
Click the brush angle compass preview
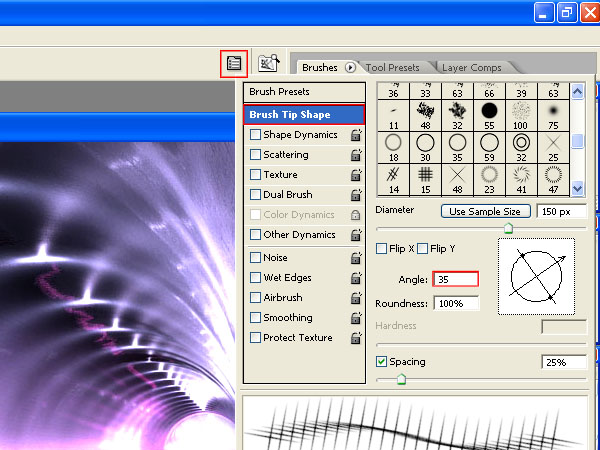536,276
